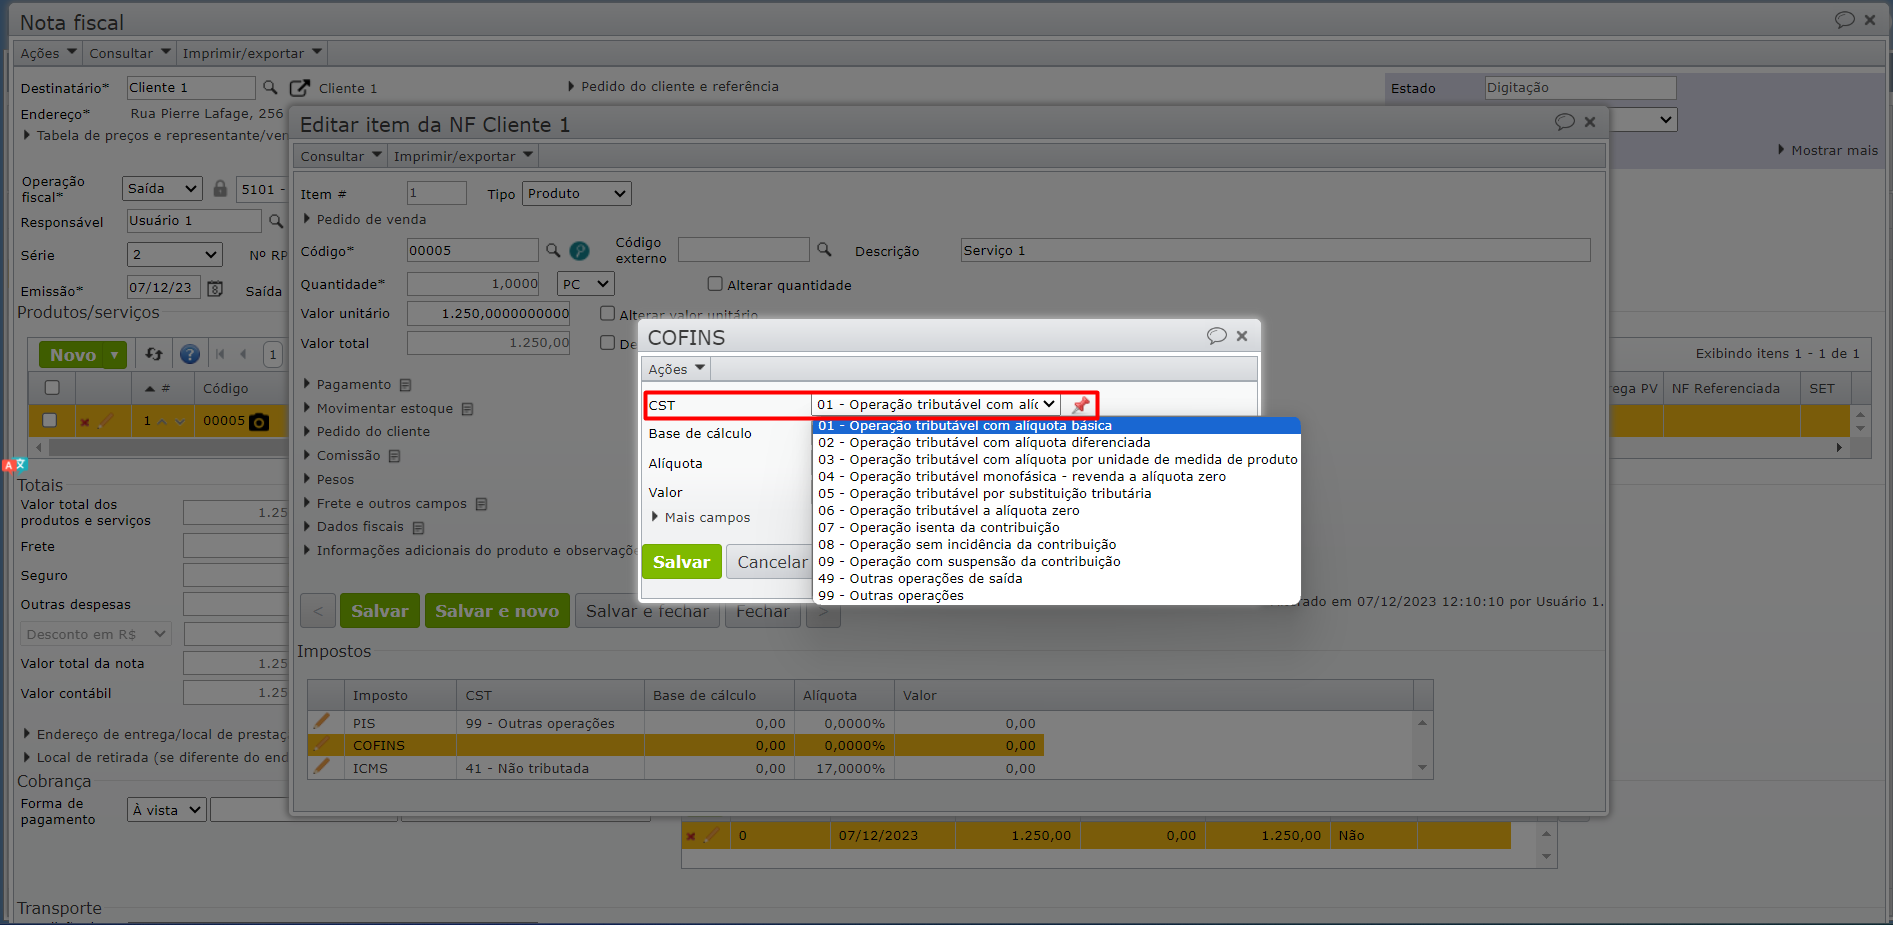Open the Ações menu in COFINS dialog
The width and height of the screenshot is (1893, 925).
pos(676,370)
